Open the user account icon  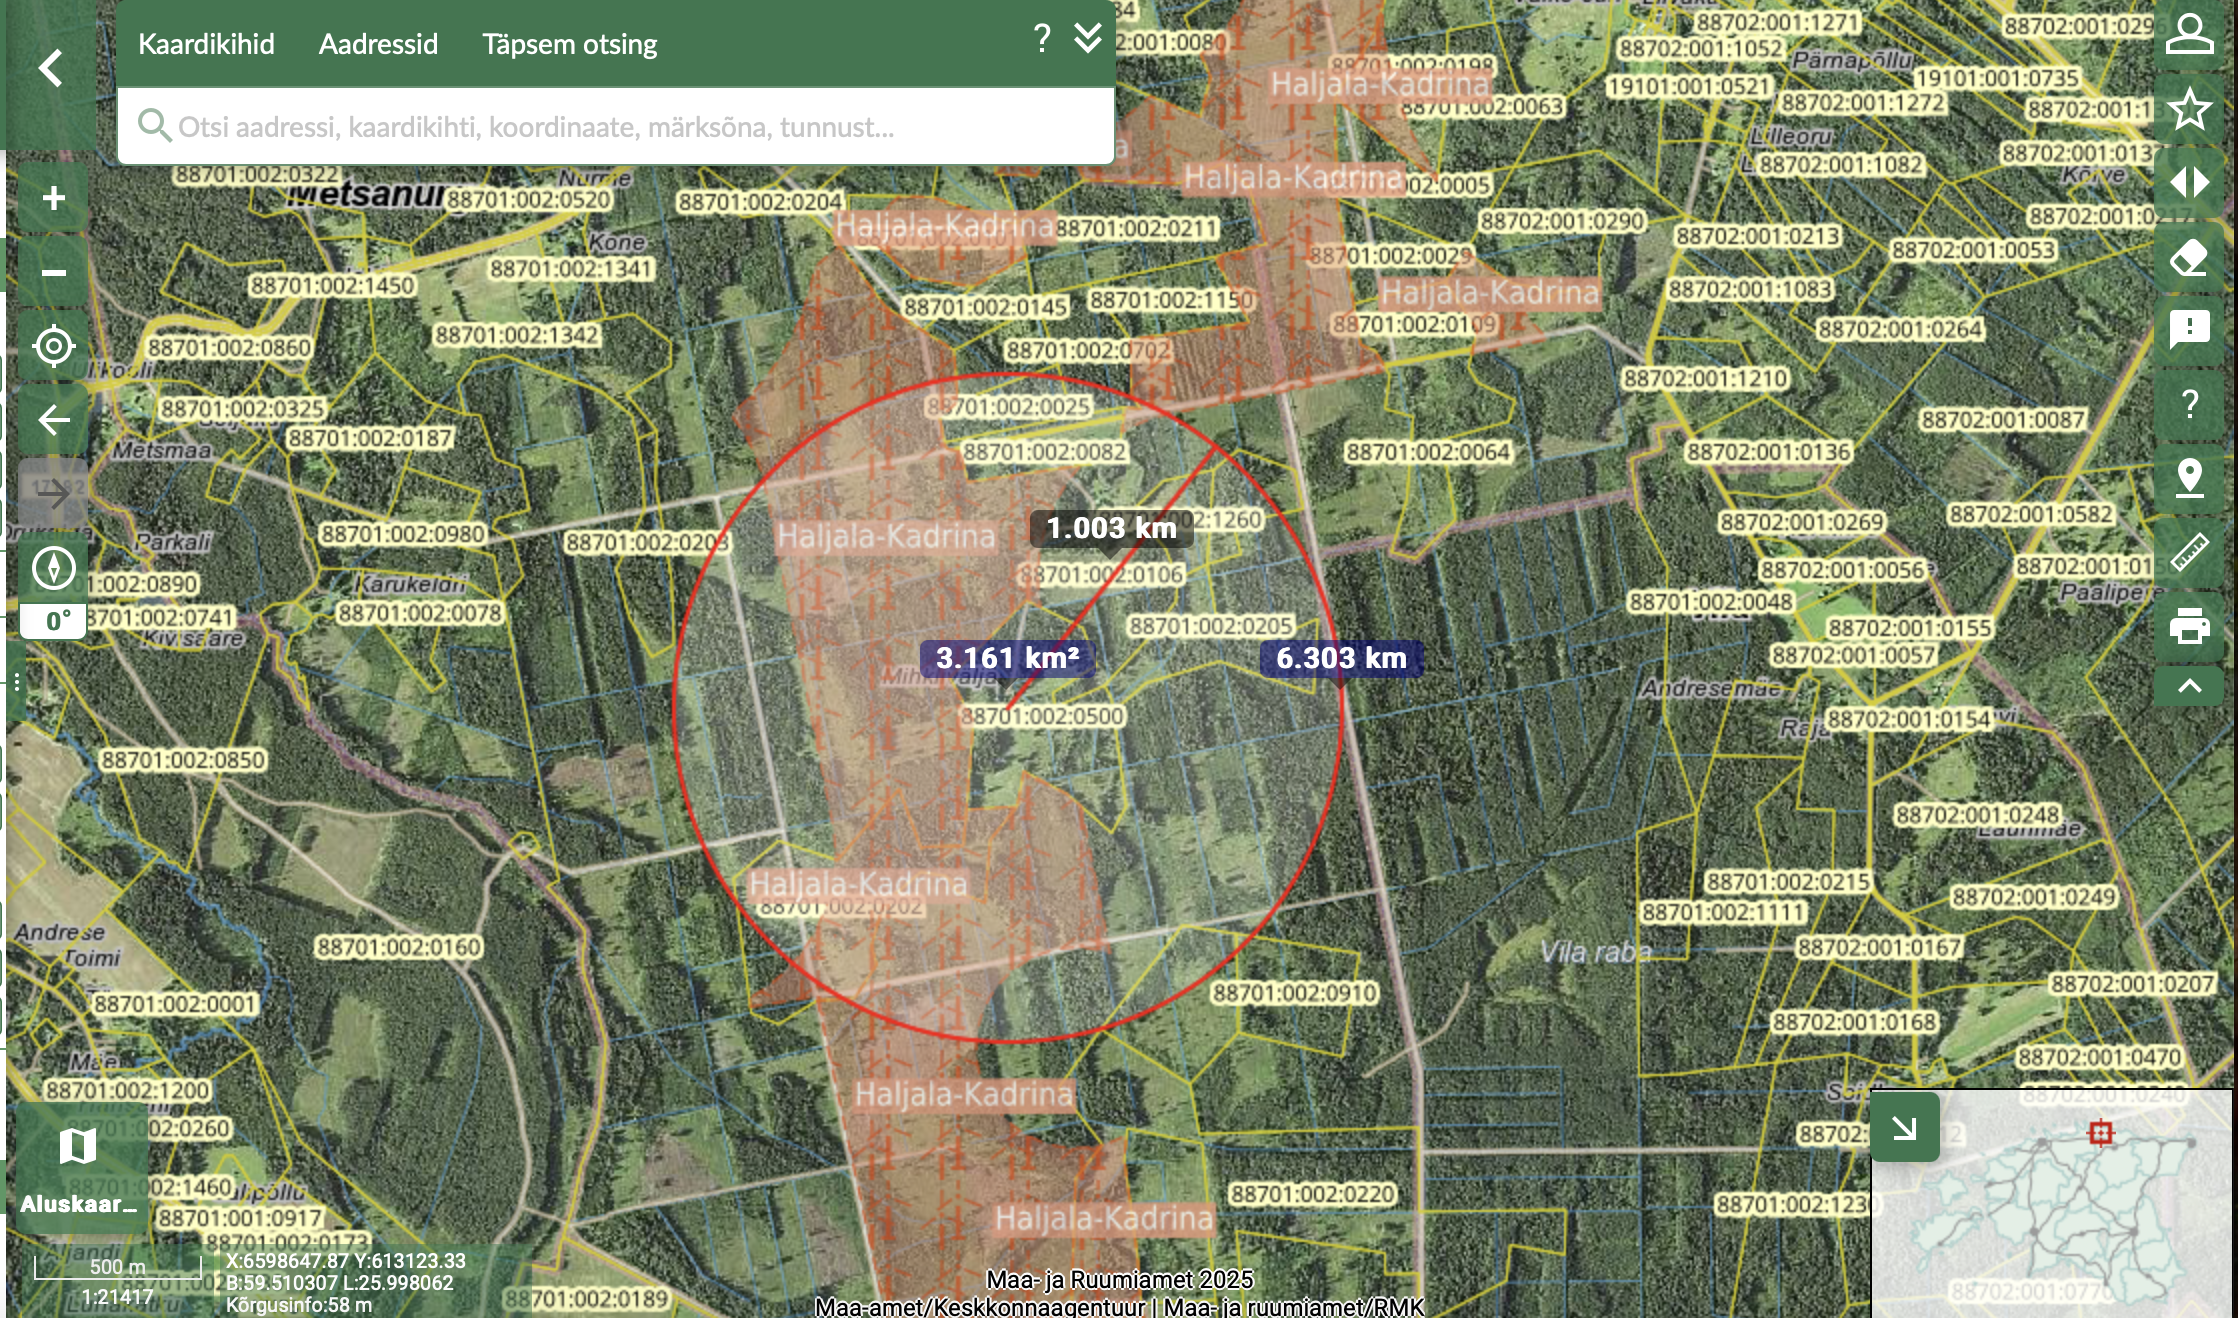(2189, 35)
